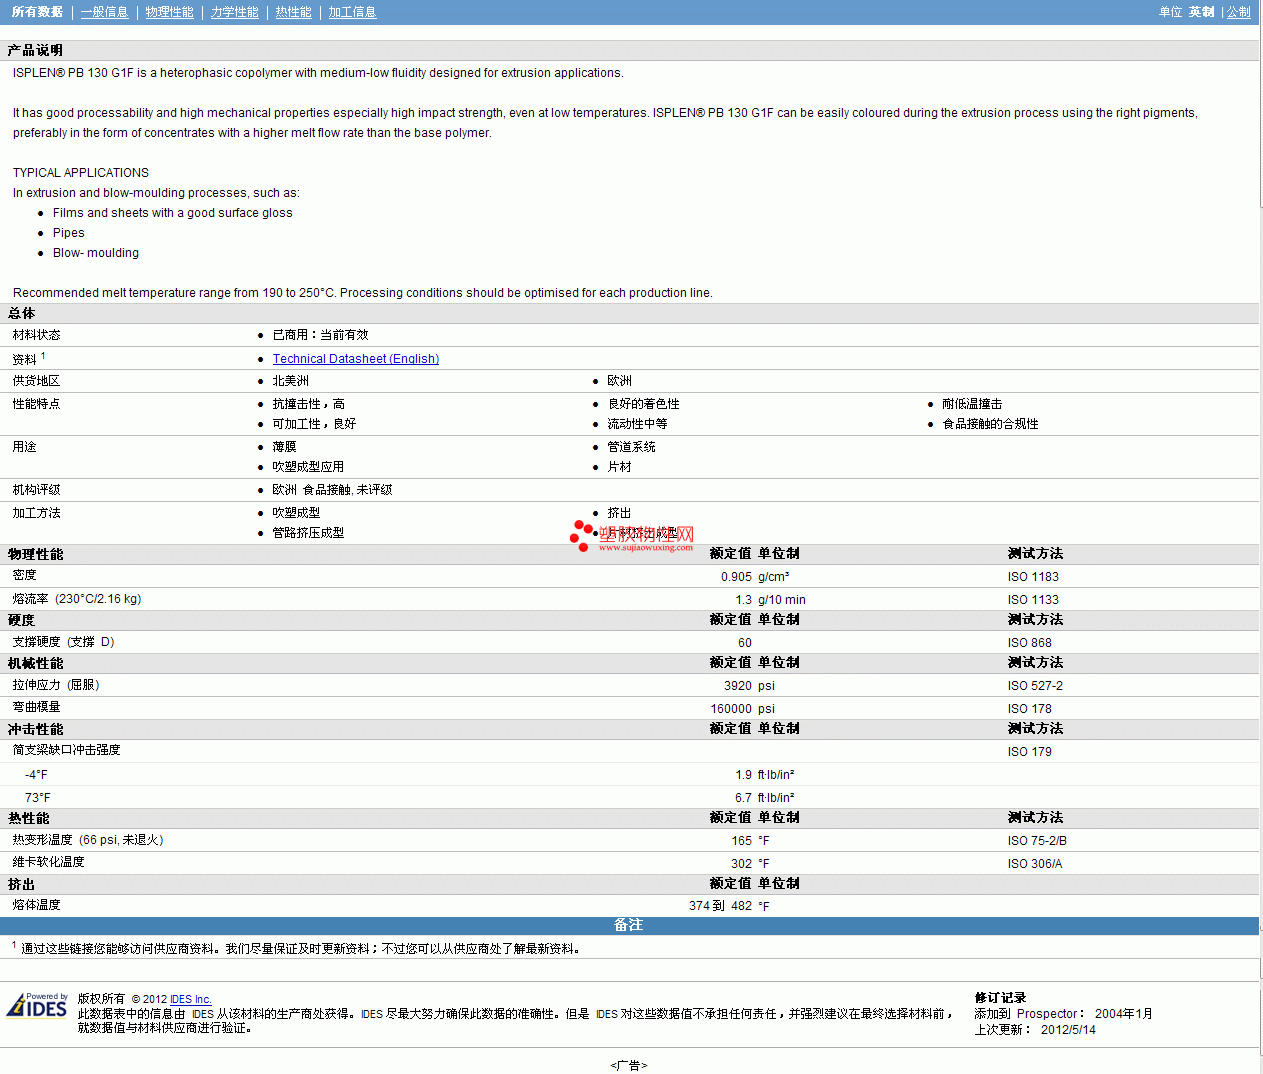Select tensile stress value 3920
Image resolution: width=1263 pixels, height=1074 pixels.
coord(738,686)
